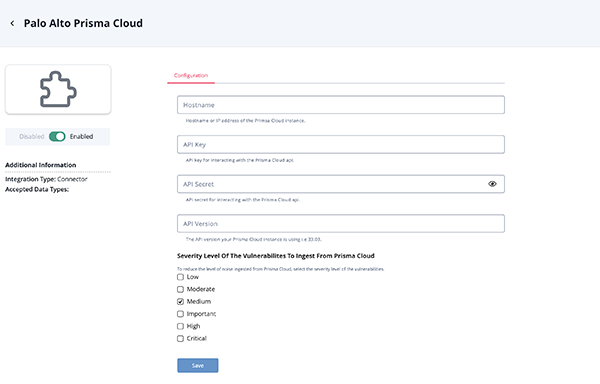The image size is (600, 384).
Task: Click the 'Additional Information' heading
Action: point(41,165)
